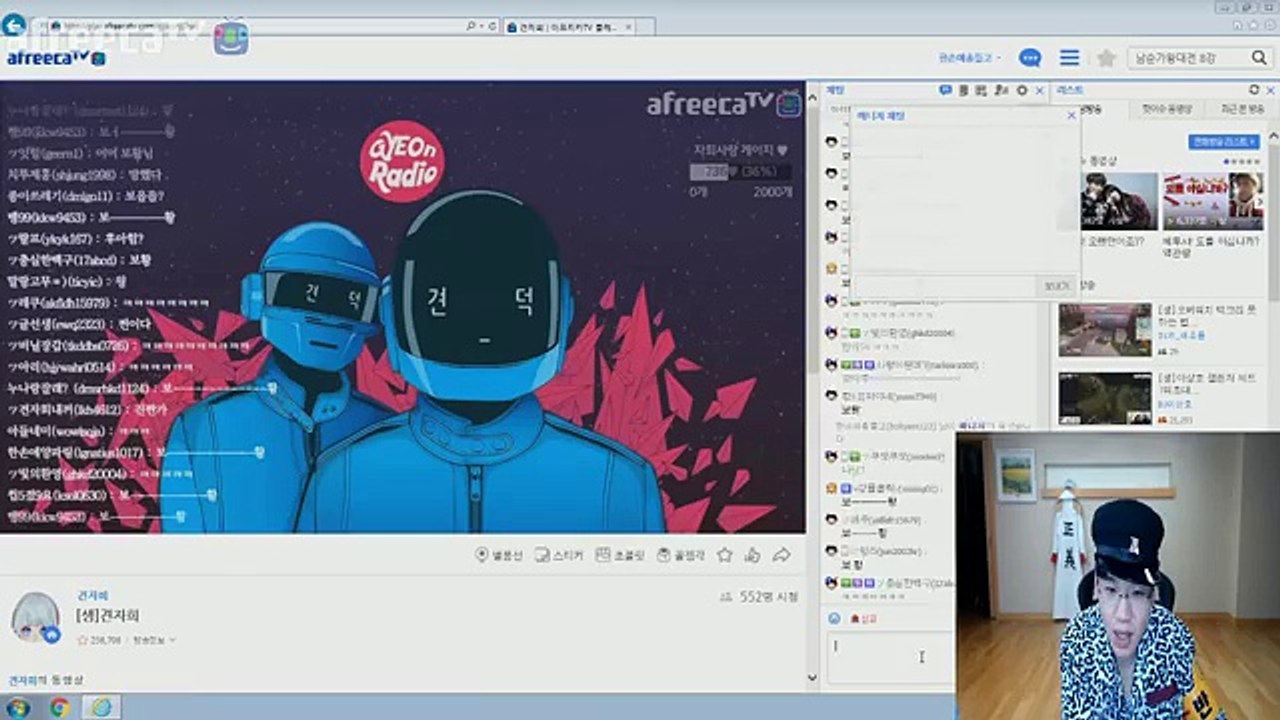The image size is (1280, 720).
Task: Open the user list icon in chat header
Action: coord(1002,90)
